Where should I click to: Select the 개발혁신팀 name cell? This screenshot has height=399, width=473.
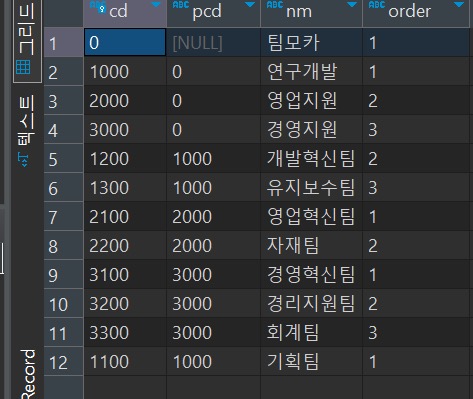coord(311,158)
